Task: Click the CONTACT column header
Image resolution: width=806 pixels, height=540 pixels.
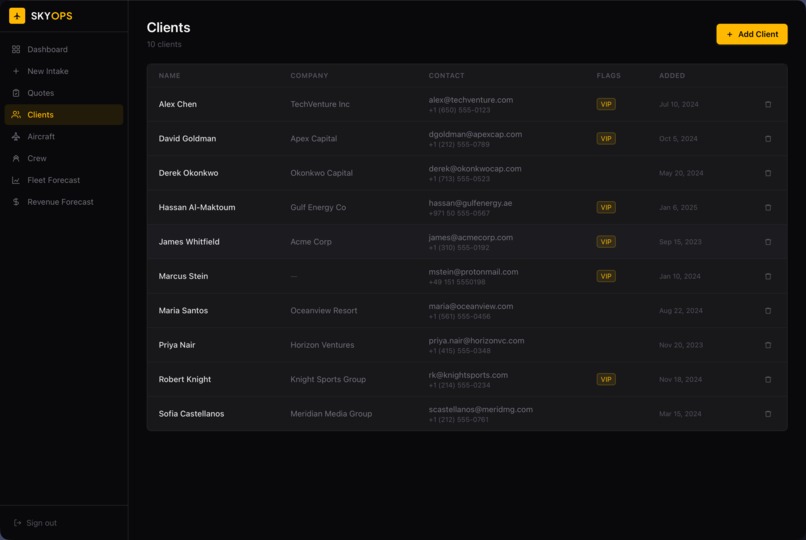Action: tap(446, 76)
